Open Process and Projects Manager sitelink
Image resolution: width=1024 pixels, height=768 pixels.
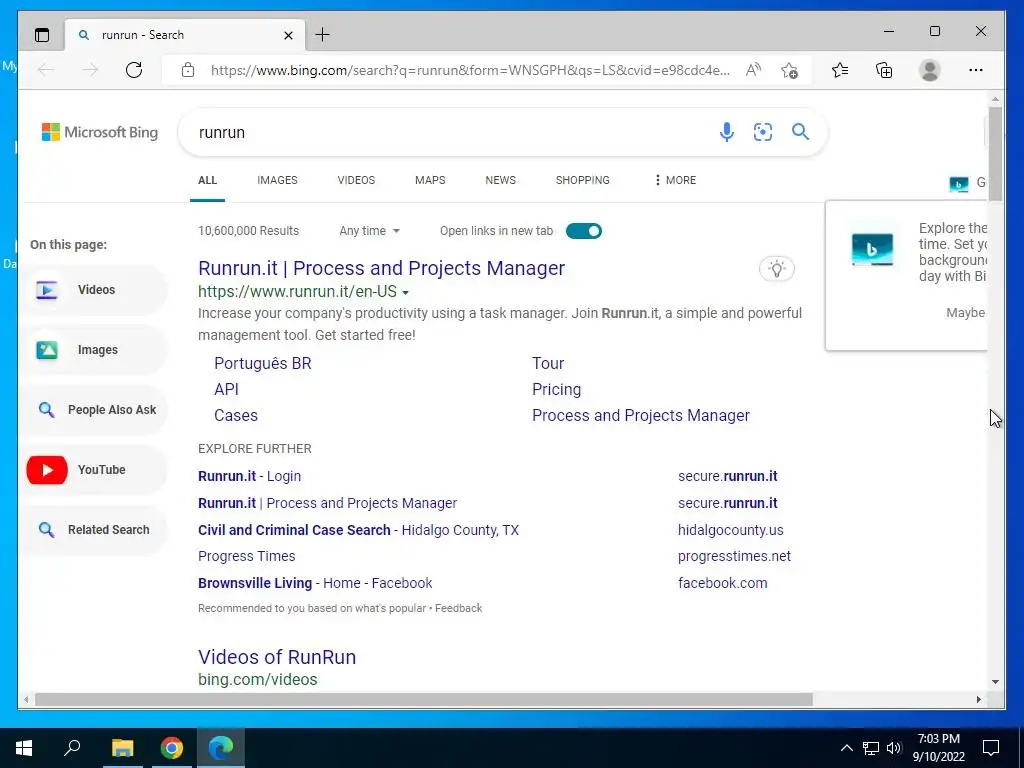(641, 416)
